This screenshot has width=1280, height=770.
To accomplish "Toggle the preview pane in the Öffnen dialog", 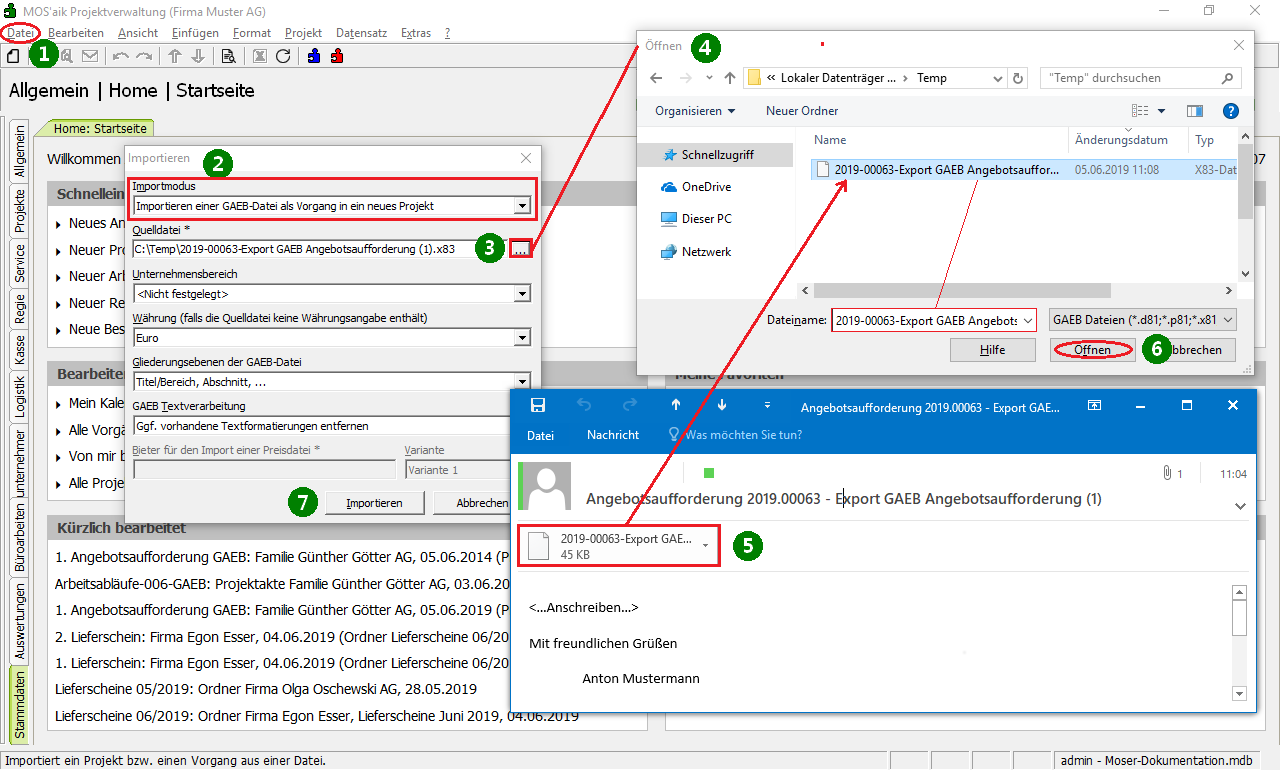I will pos(1194,111).
